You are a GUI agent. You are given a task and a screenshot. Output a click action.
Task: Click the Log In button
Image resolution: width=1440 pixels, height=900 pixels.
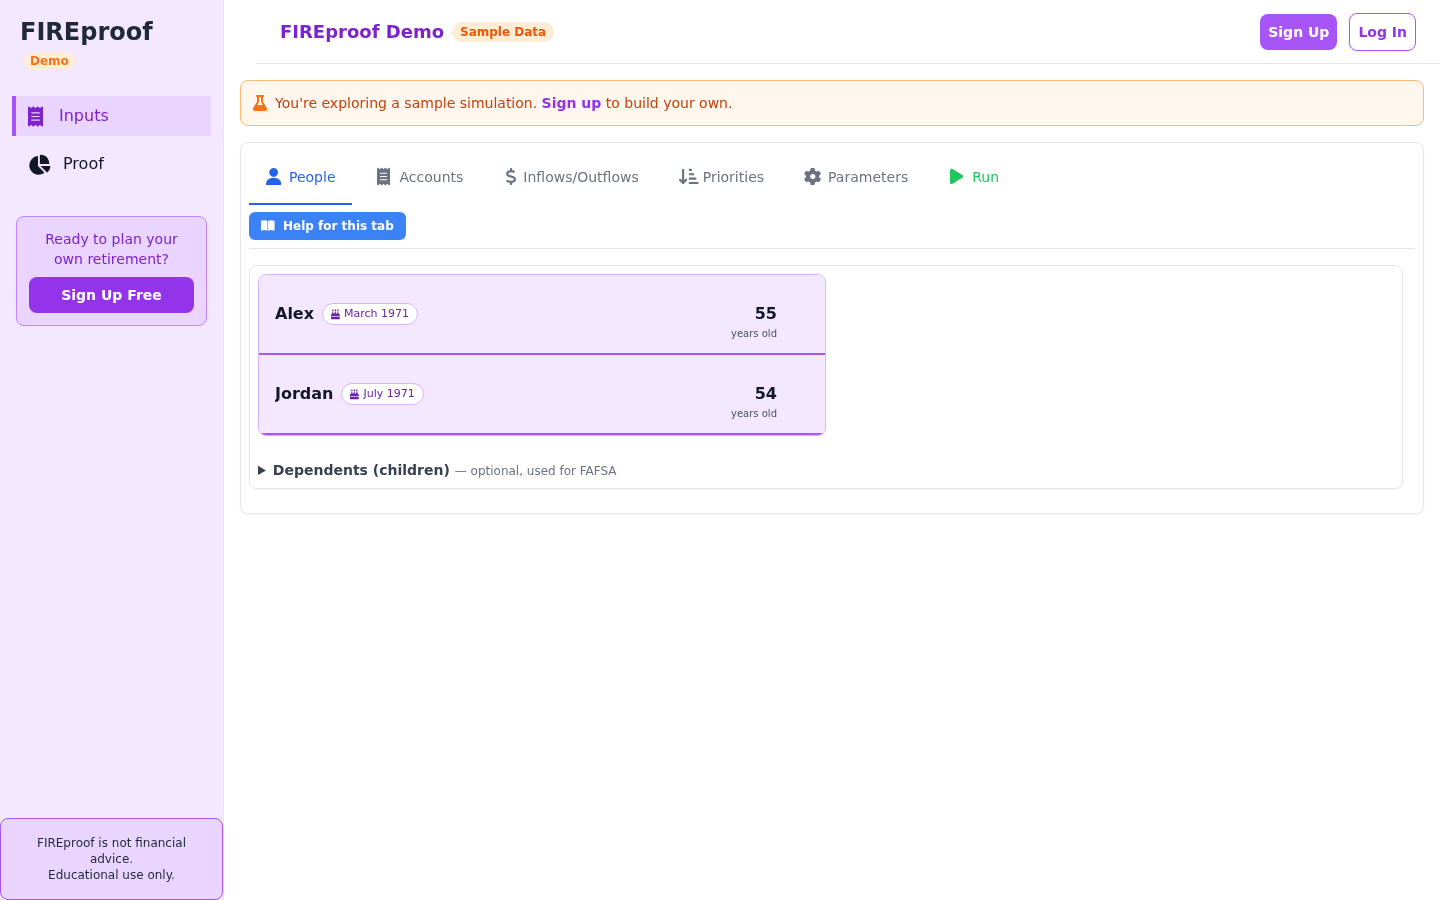(x=1382, y=32)
